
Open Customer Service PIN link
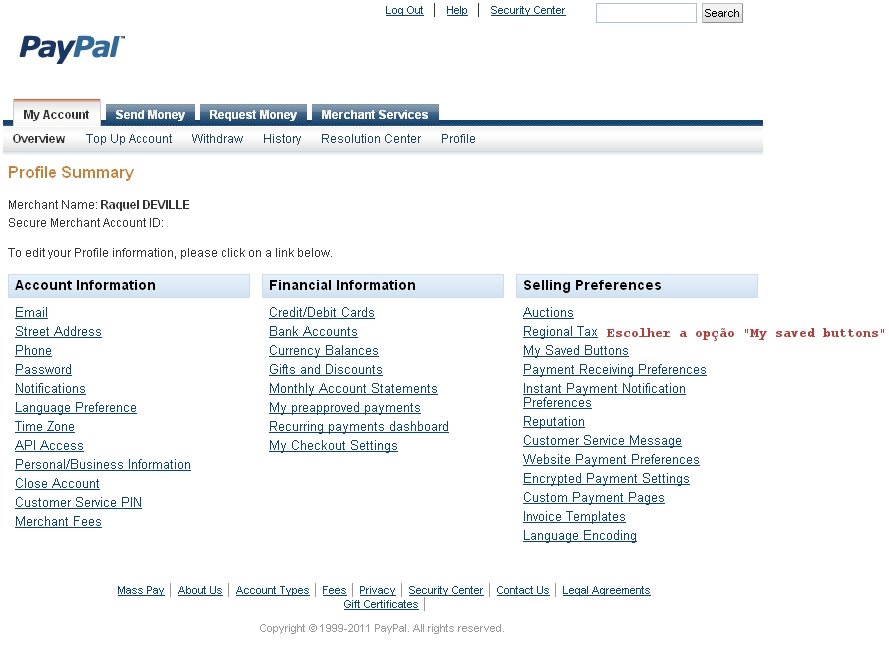pos(78,502)
